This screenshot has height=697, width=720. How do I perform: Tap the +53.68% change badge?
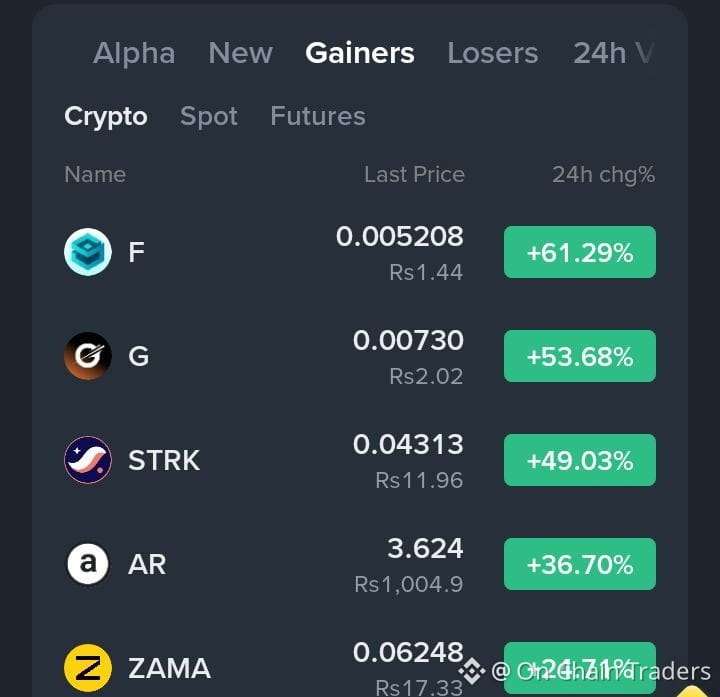[x=580, y=356]
